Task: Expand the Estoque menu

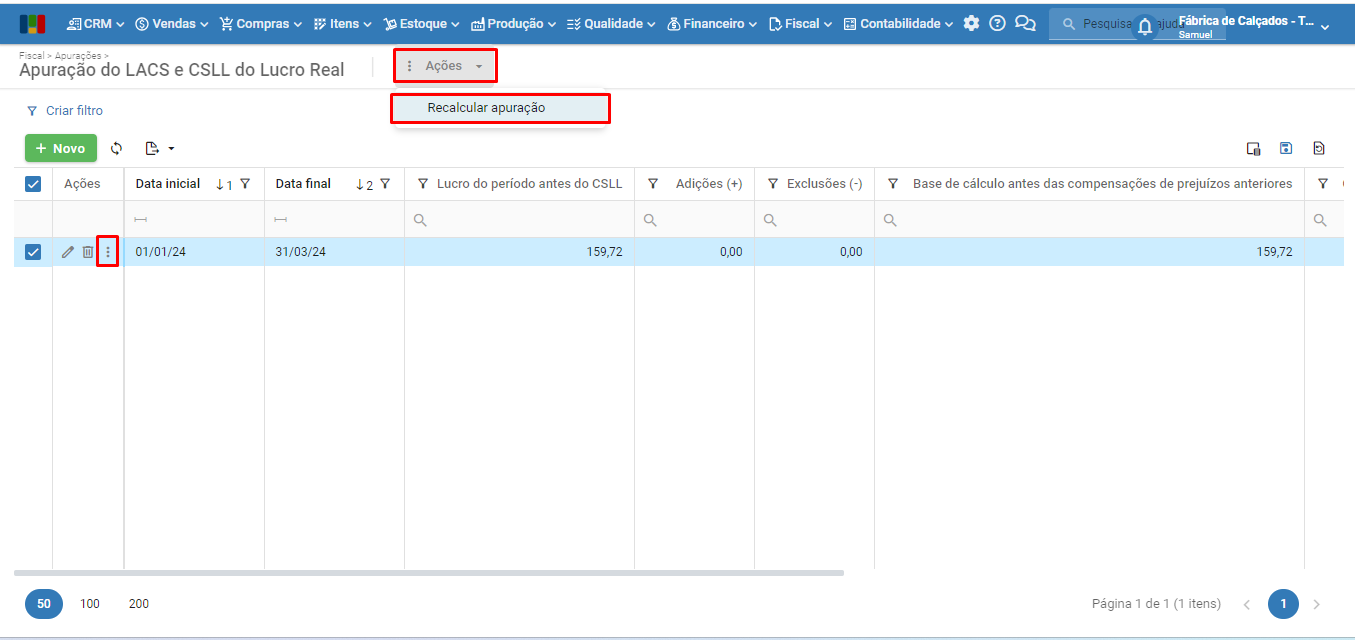Action: [x=422, y=23]
